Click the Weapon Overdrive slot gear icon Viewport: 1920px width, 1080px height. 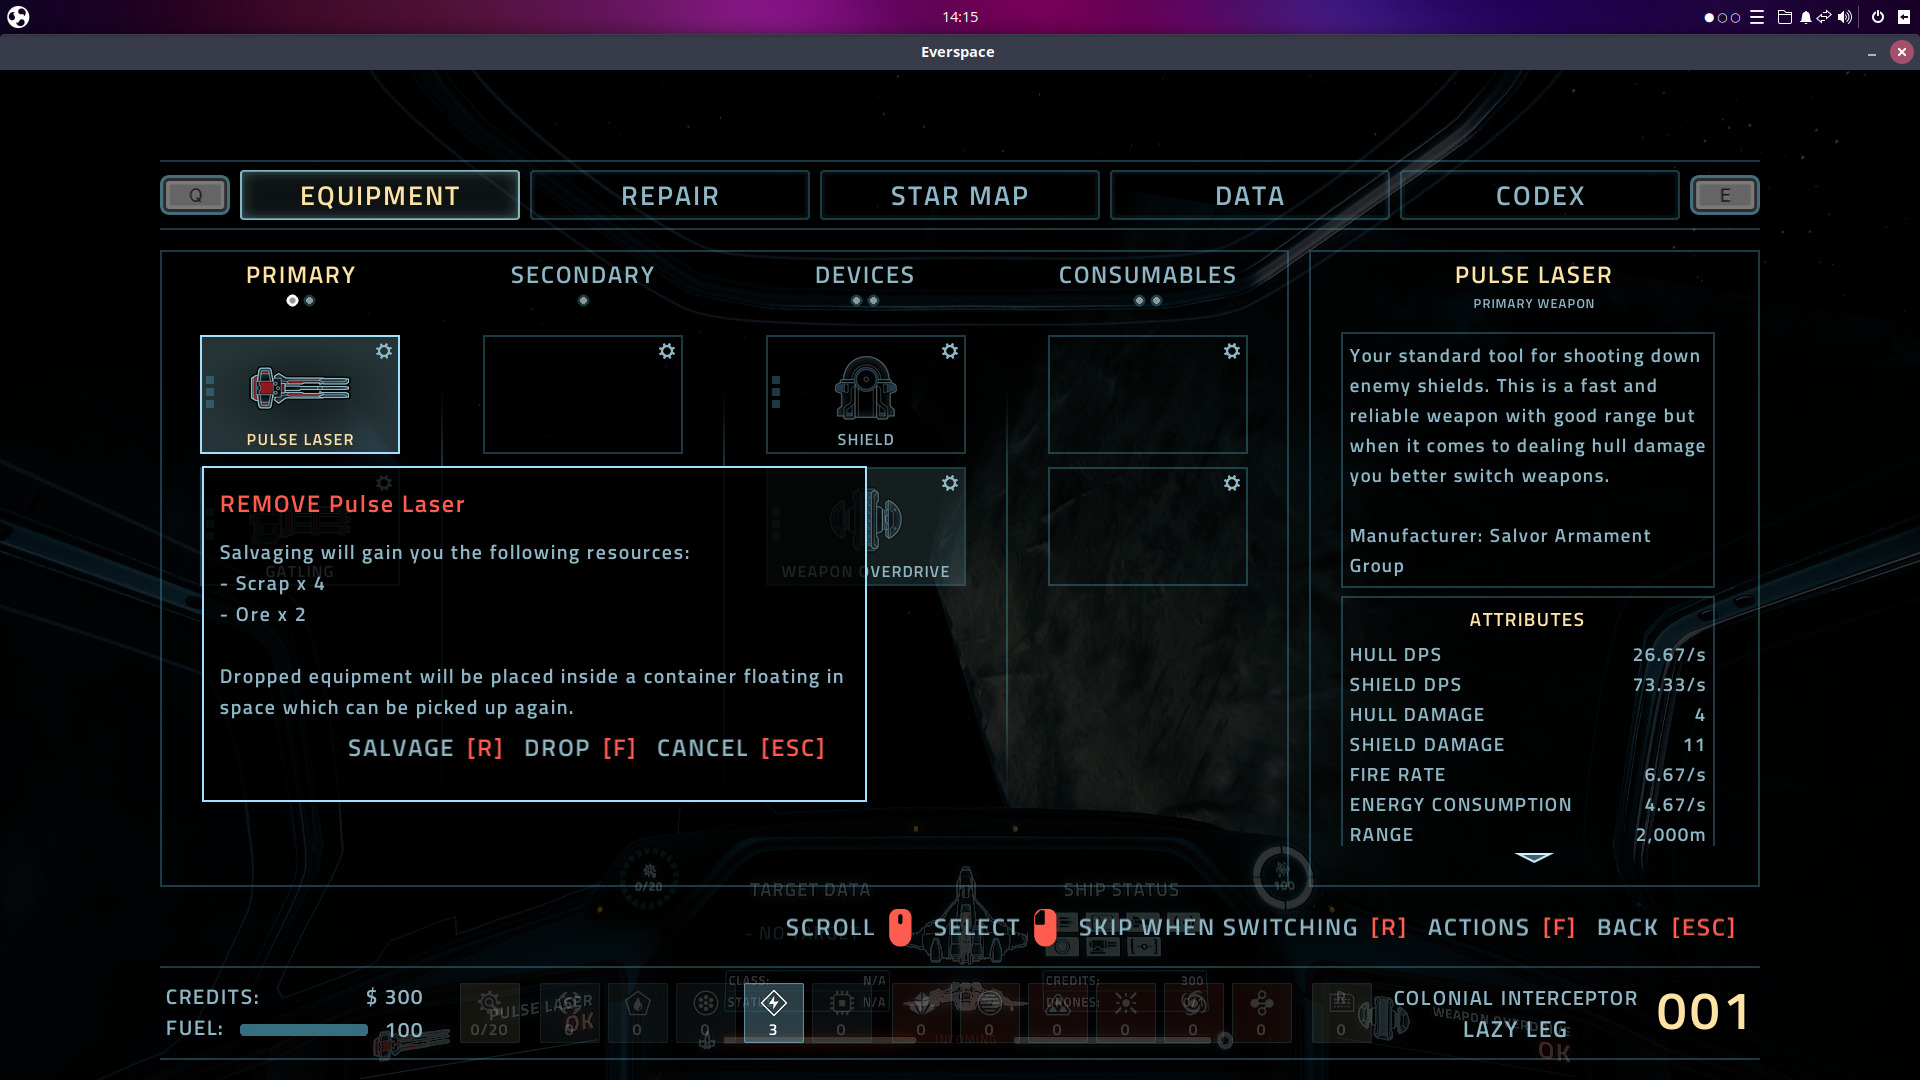click(x=950, y=483)
